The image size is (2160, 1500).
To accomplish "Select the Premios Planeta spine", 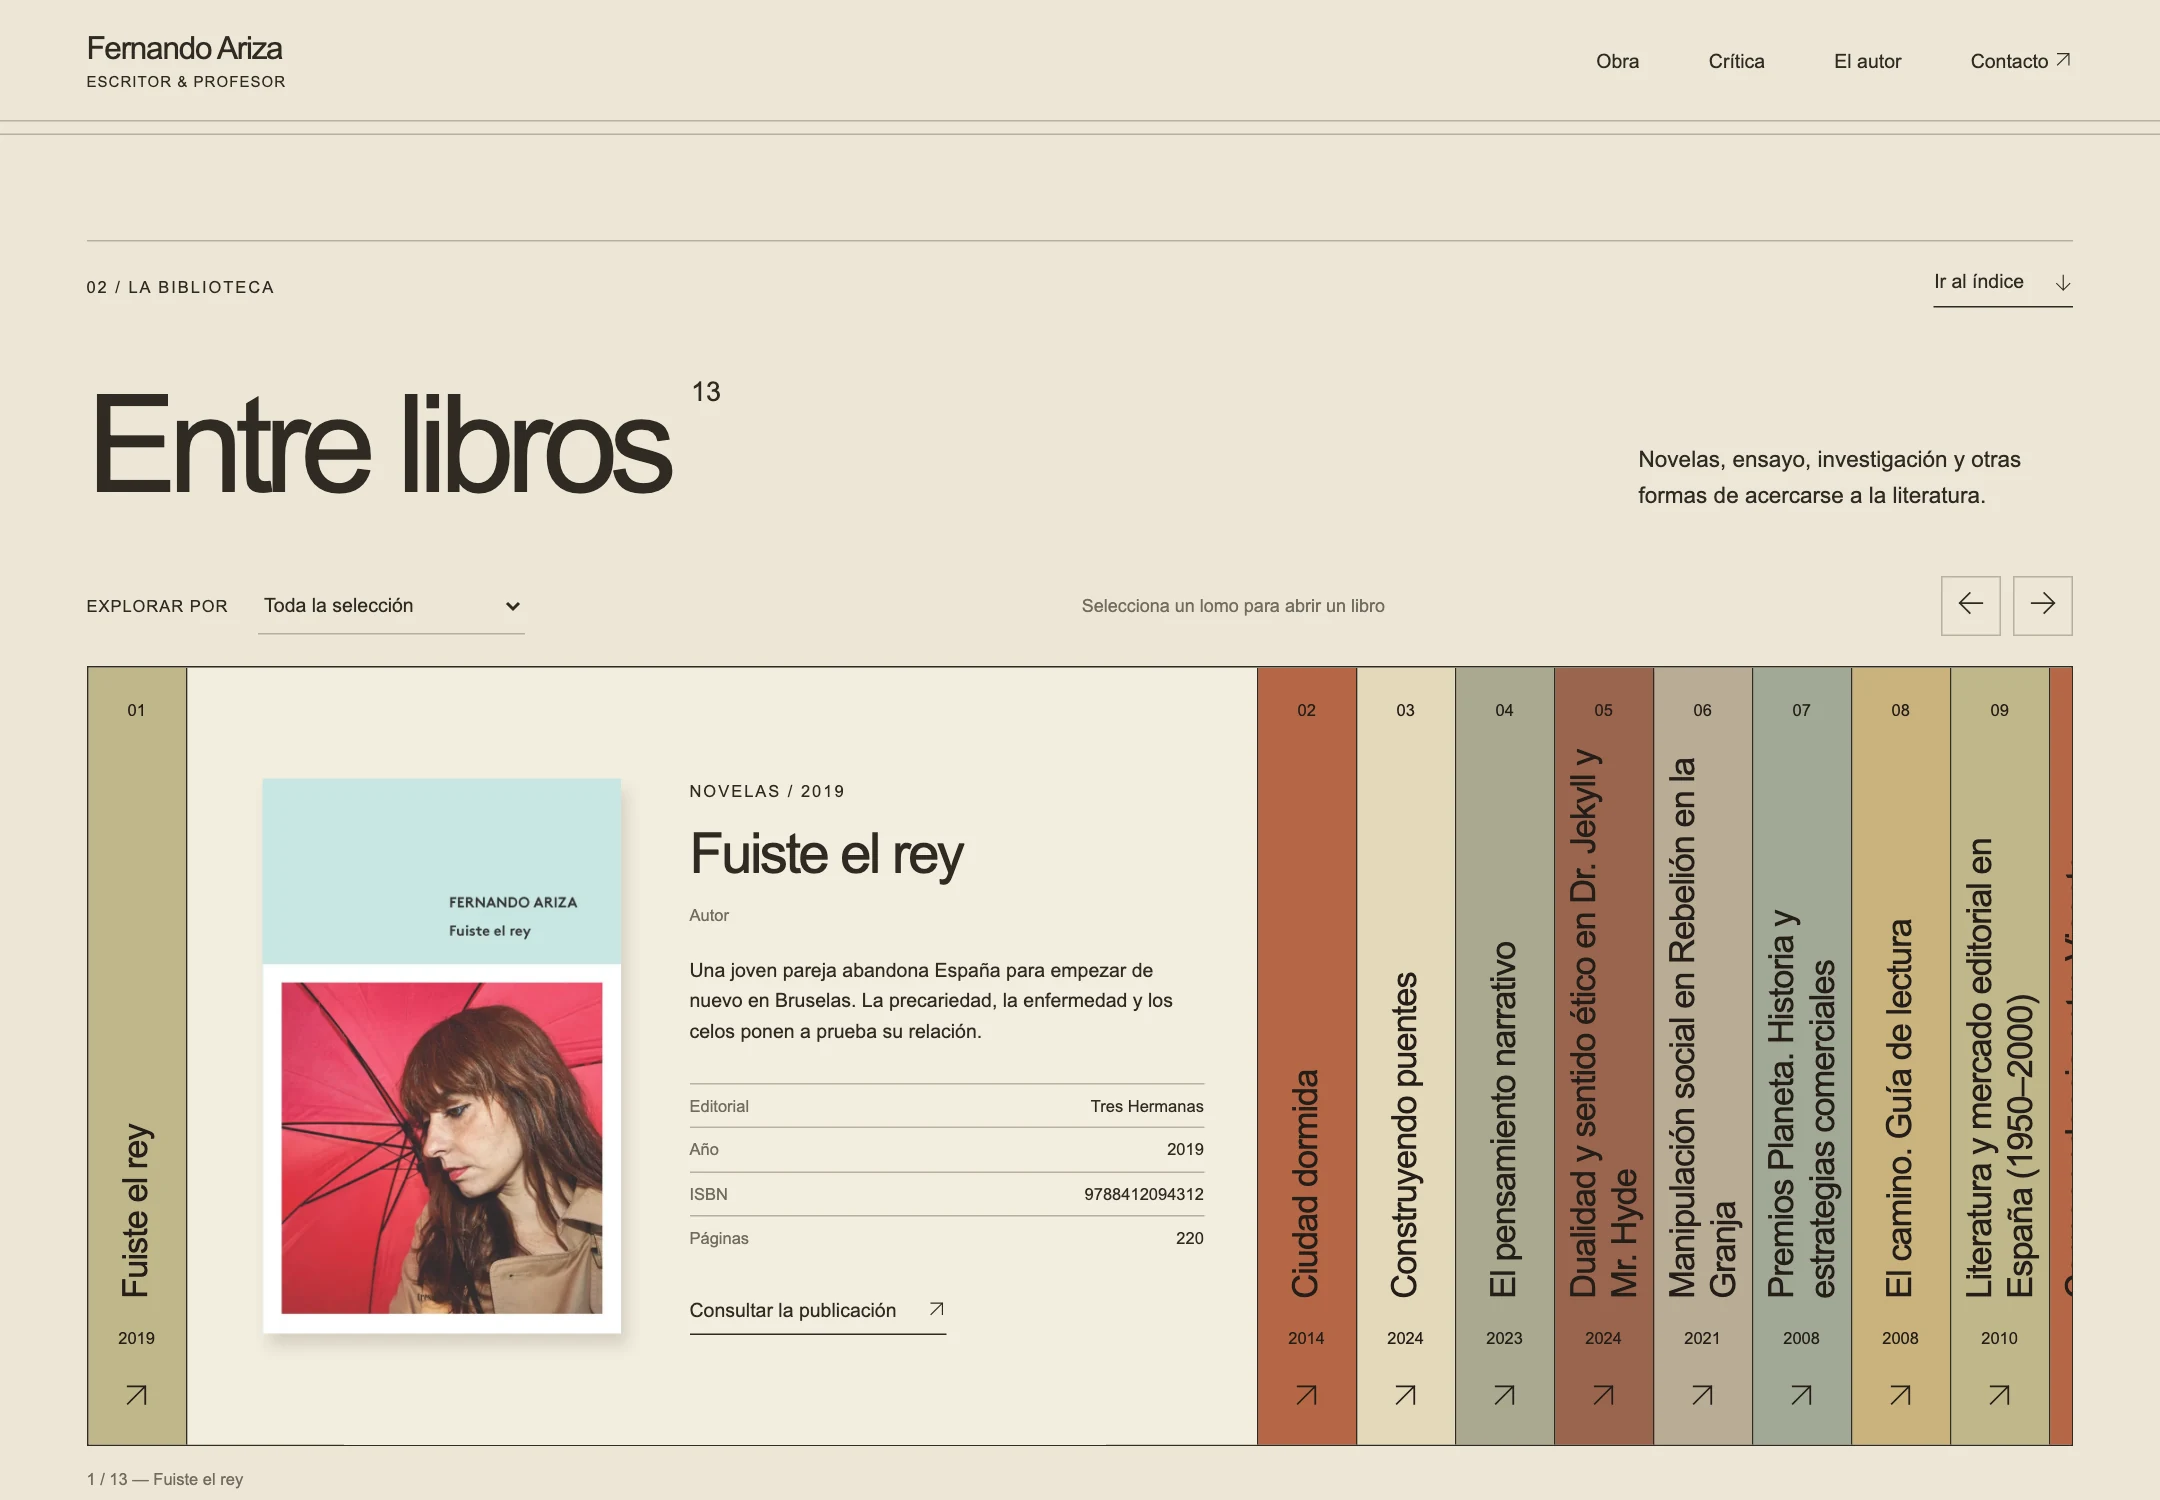I will [x=1801, y=1055].
